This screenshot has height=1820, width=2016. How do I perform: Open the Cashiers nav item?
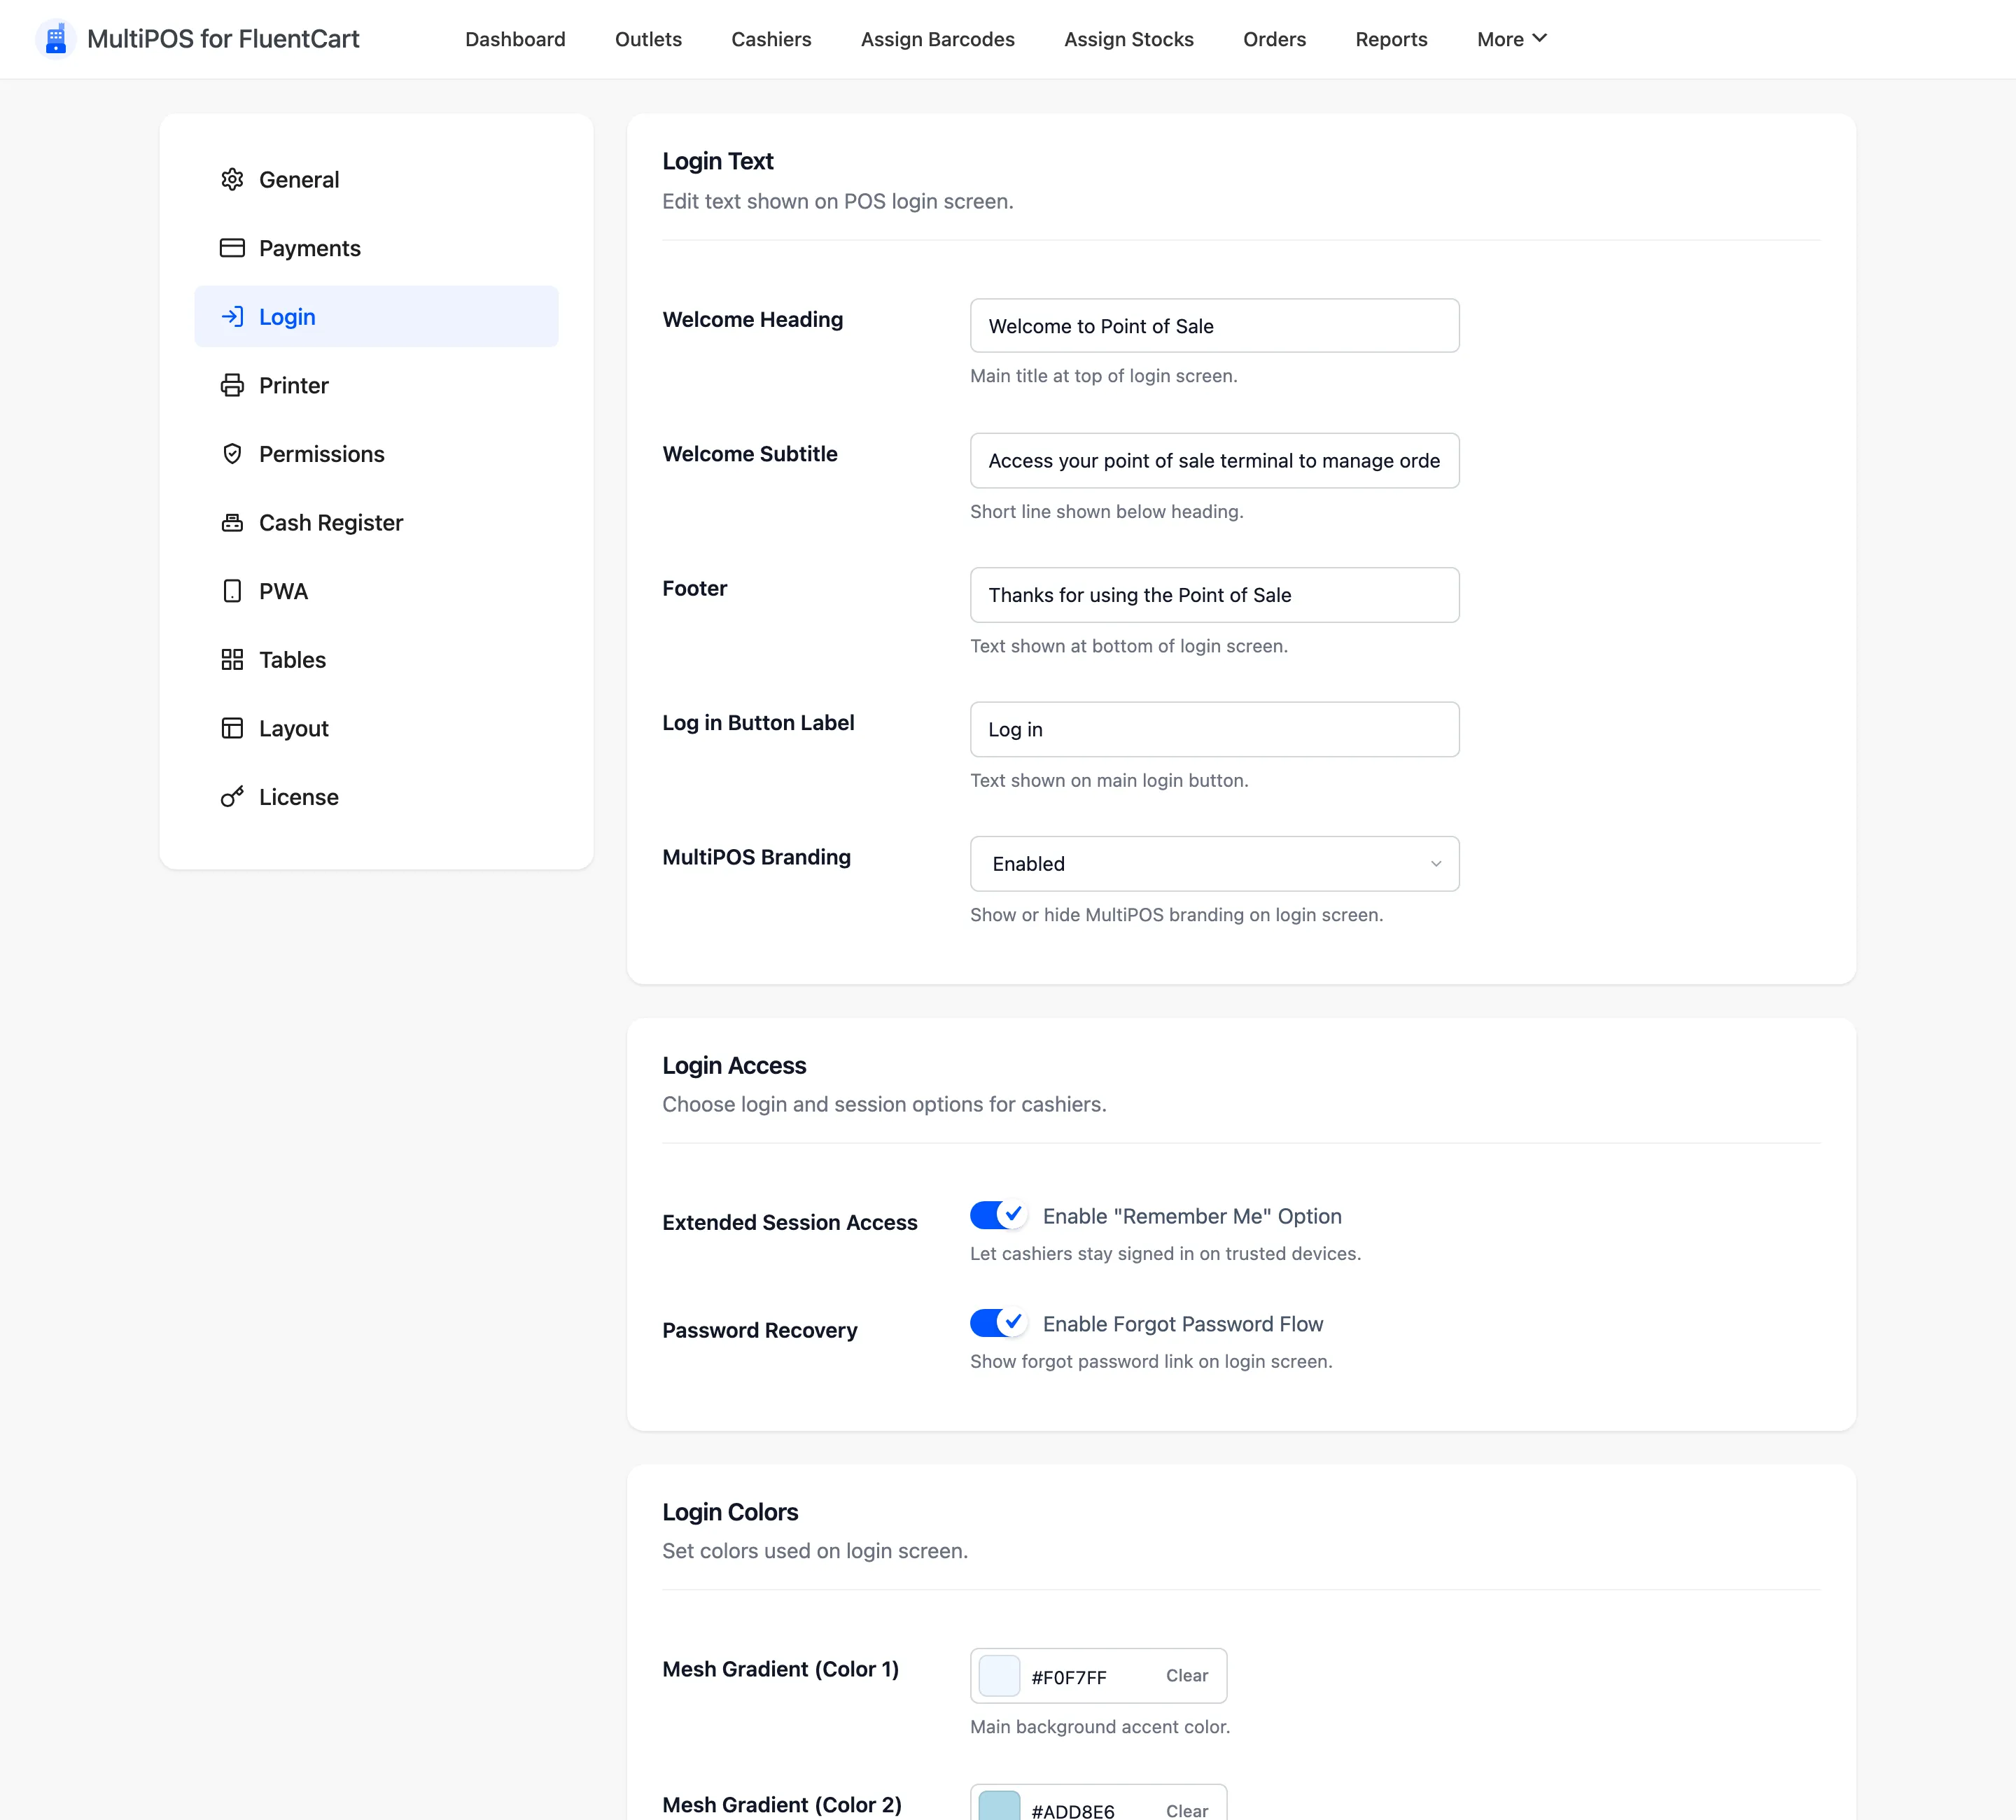click(x=771, y=39)
